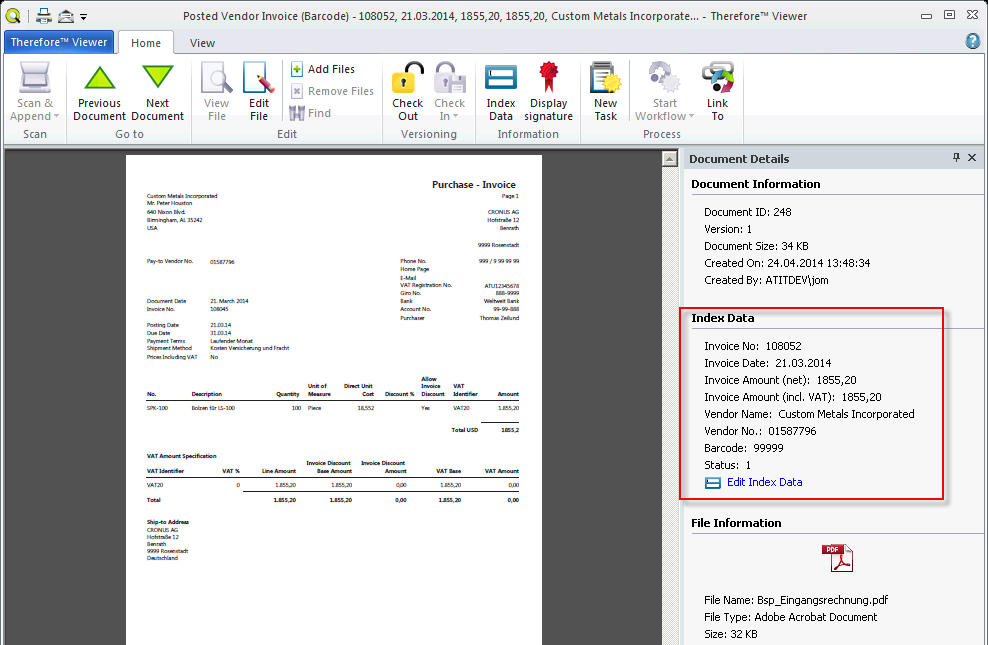This screenshot has height=645, width=988.
Task: Open the Therefore Viewer menu
Action: click(58, 42)
